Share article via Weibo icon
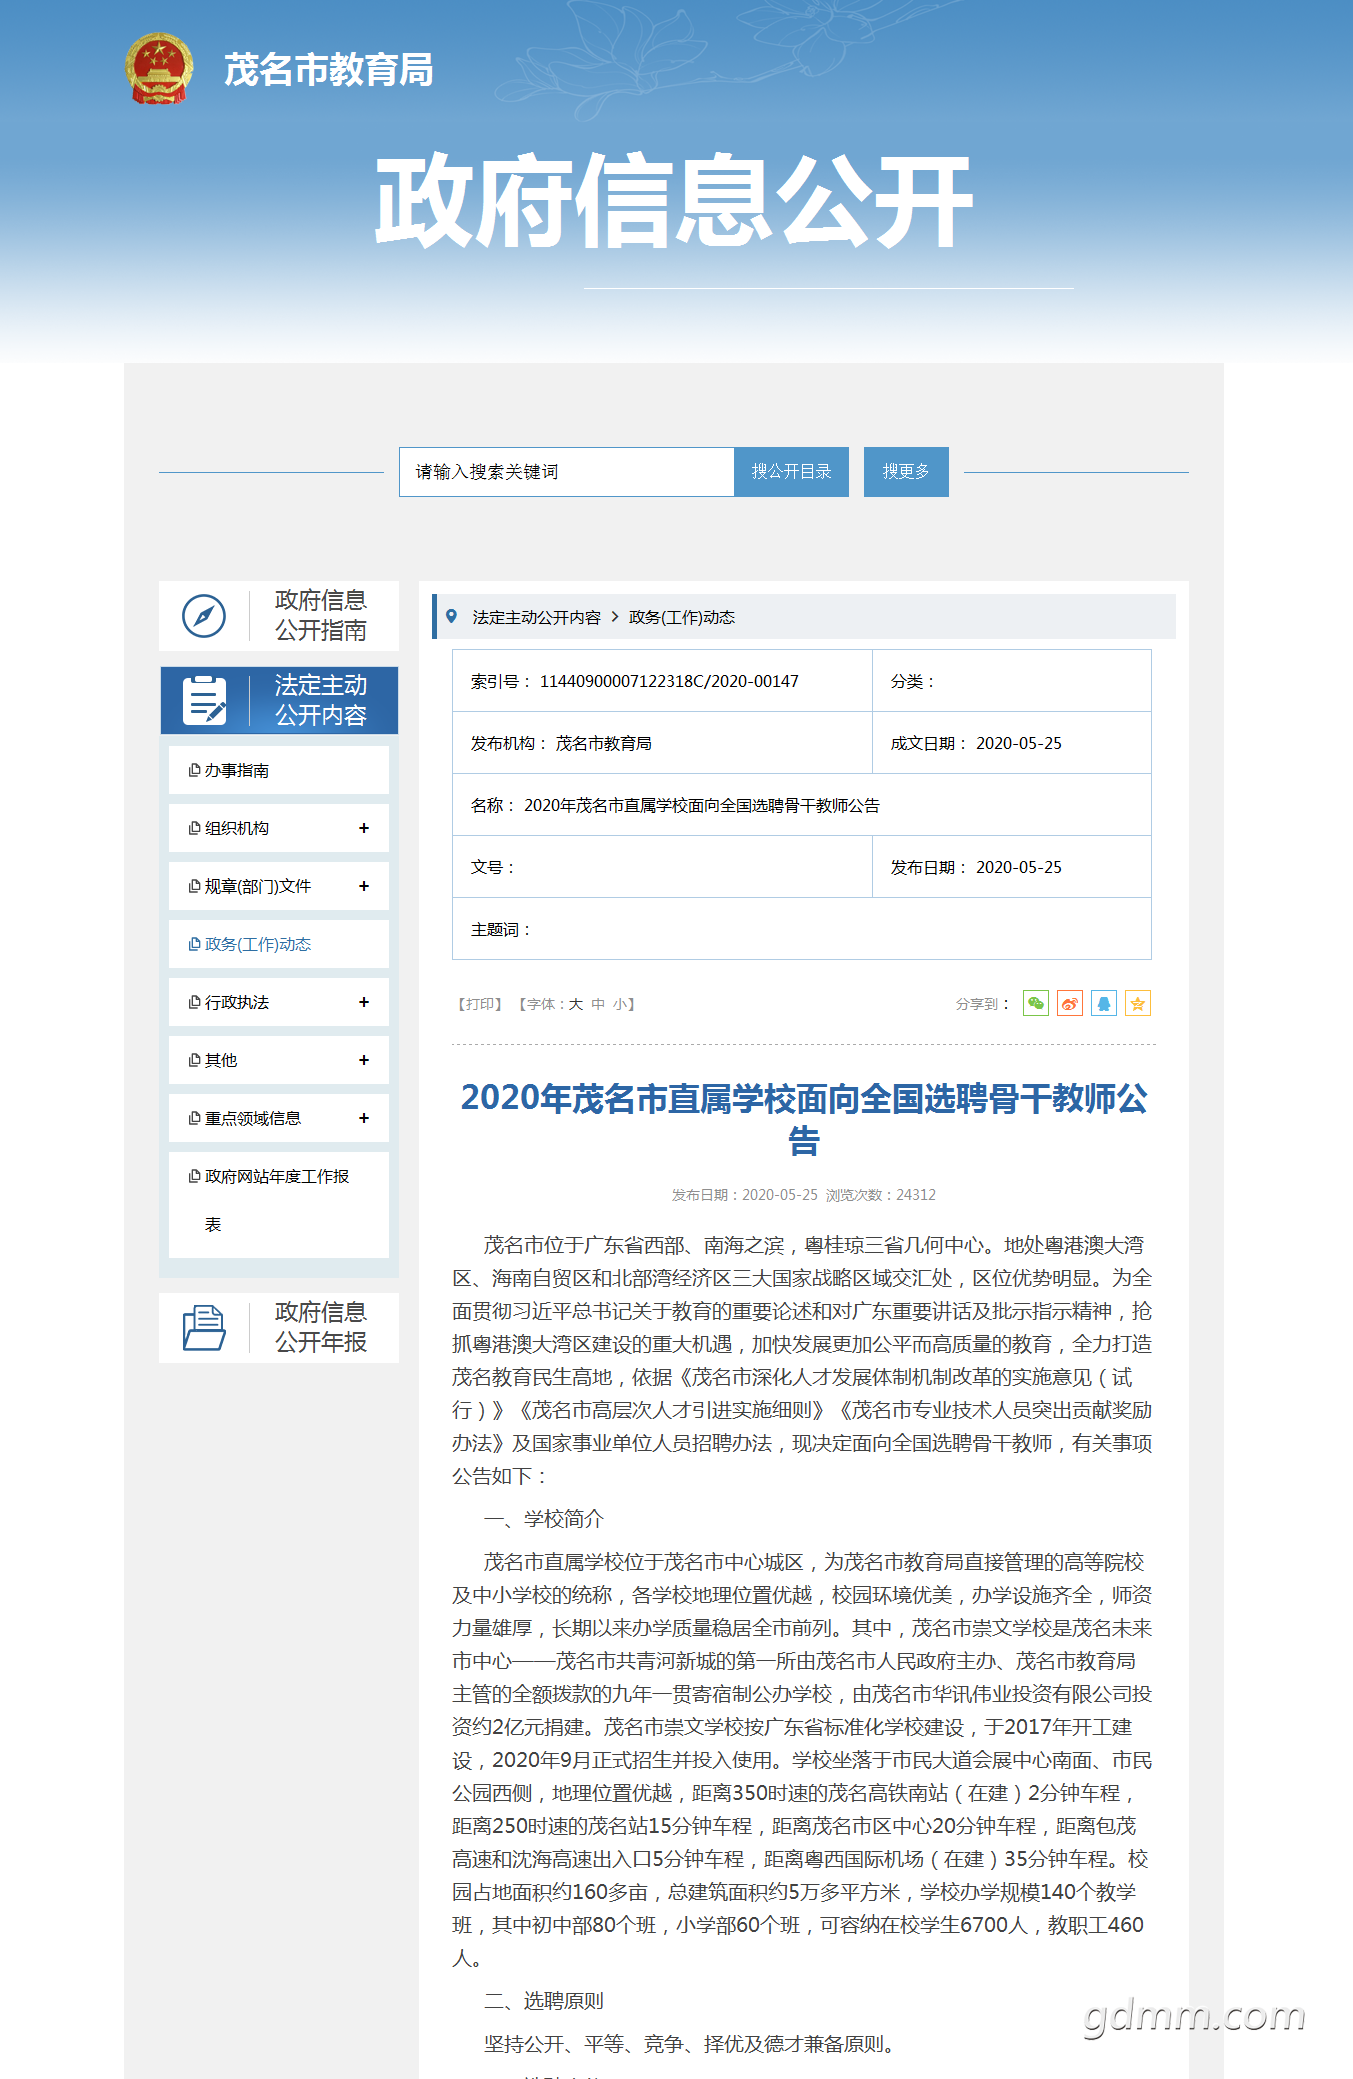1353x2079 pixels. pyautogui.click(x=1070, y=1003)
